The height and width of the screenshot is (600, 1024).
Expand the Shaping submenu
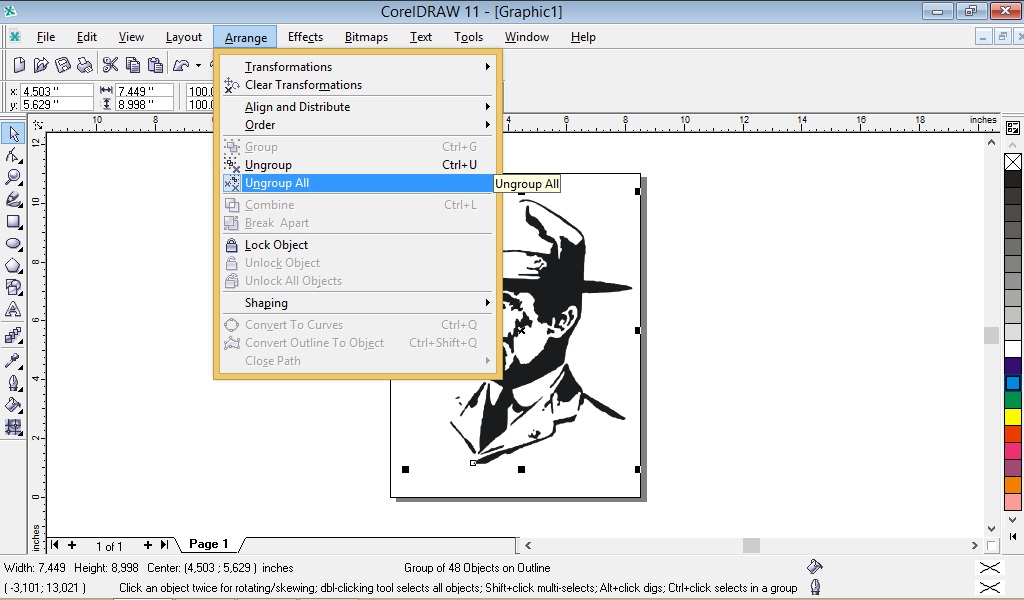pos(357,303)
